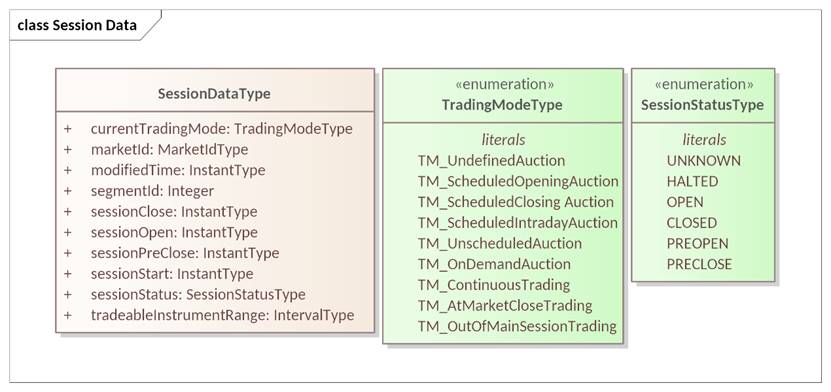Select the sessionStatus: SessionStatusType attribute
831x392 pixels.
(x=198, y=295)
